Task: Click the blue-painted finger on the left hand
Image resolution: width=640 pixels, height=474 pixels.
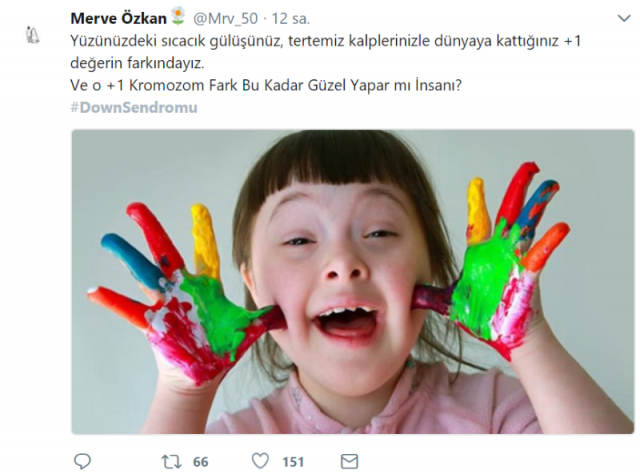Action: [x=131, y=261]
